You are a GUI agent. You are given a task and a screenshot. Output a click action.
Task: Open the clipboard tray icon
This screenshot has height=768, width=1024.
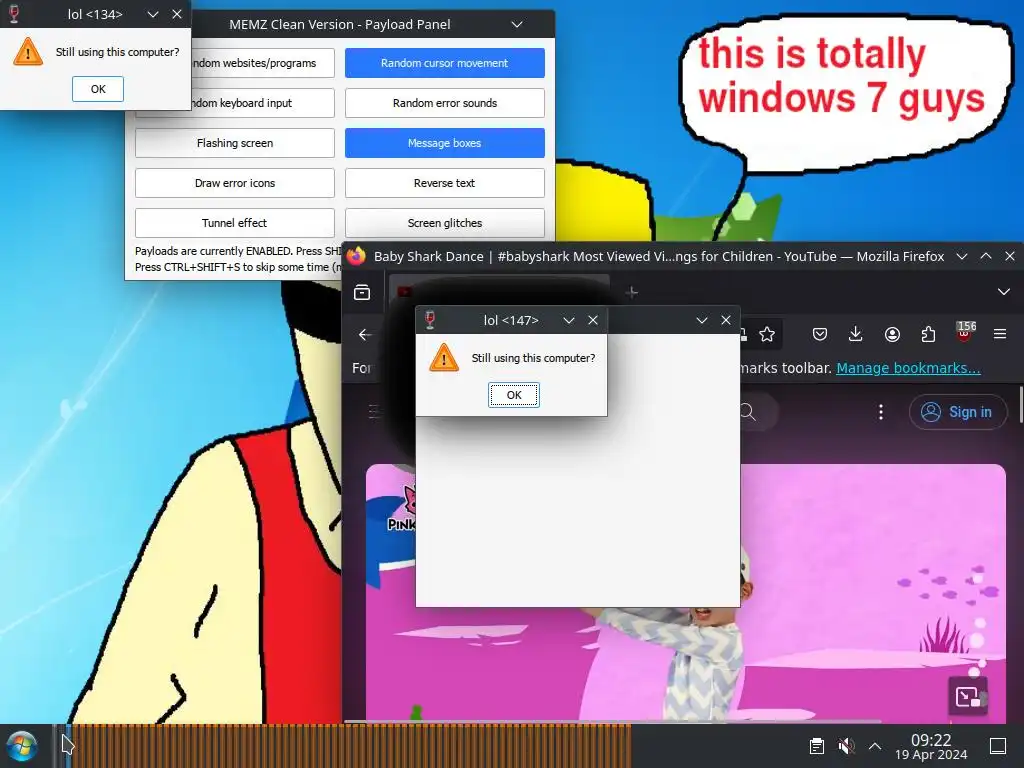816,746
